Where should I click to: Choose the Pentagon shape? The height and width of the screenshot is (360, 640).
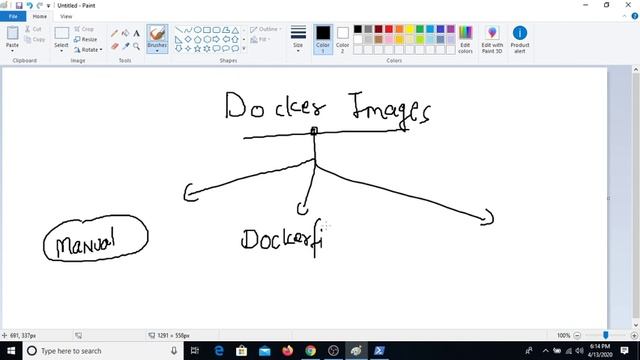[x=198, y=40]
